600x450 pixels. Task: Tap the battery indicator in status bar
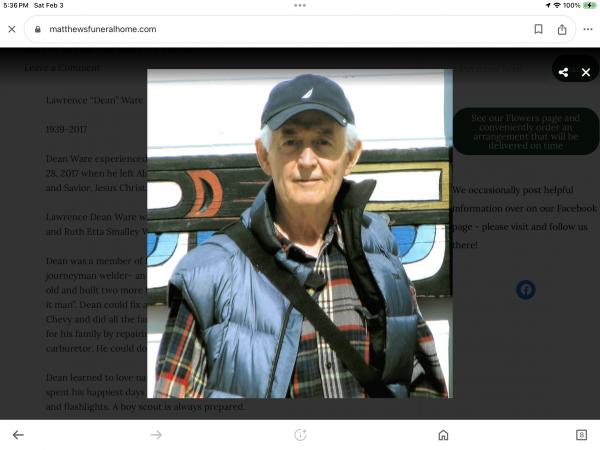point(587,5)
